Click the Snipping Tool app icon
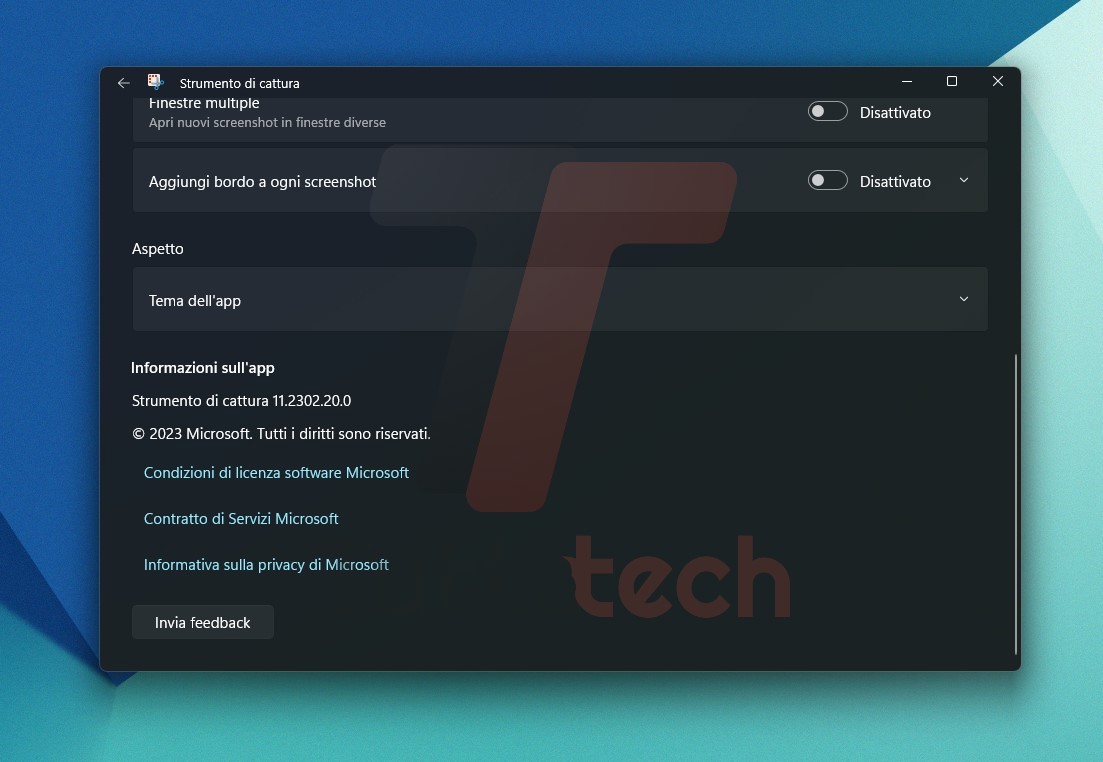The height and width of the screenshot is (762, 1103). [x=155, y=83]
